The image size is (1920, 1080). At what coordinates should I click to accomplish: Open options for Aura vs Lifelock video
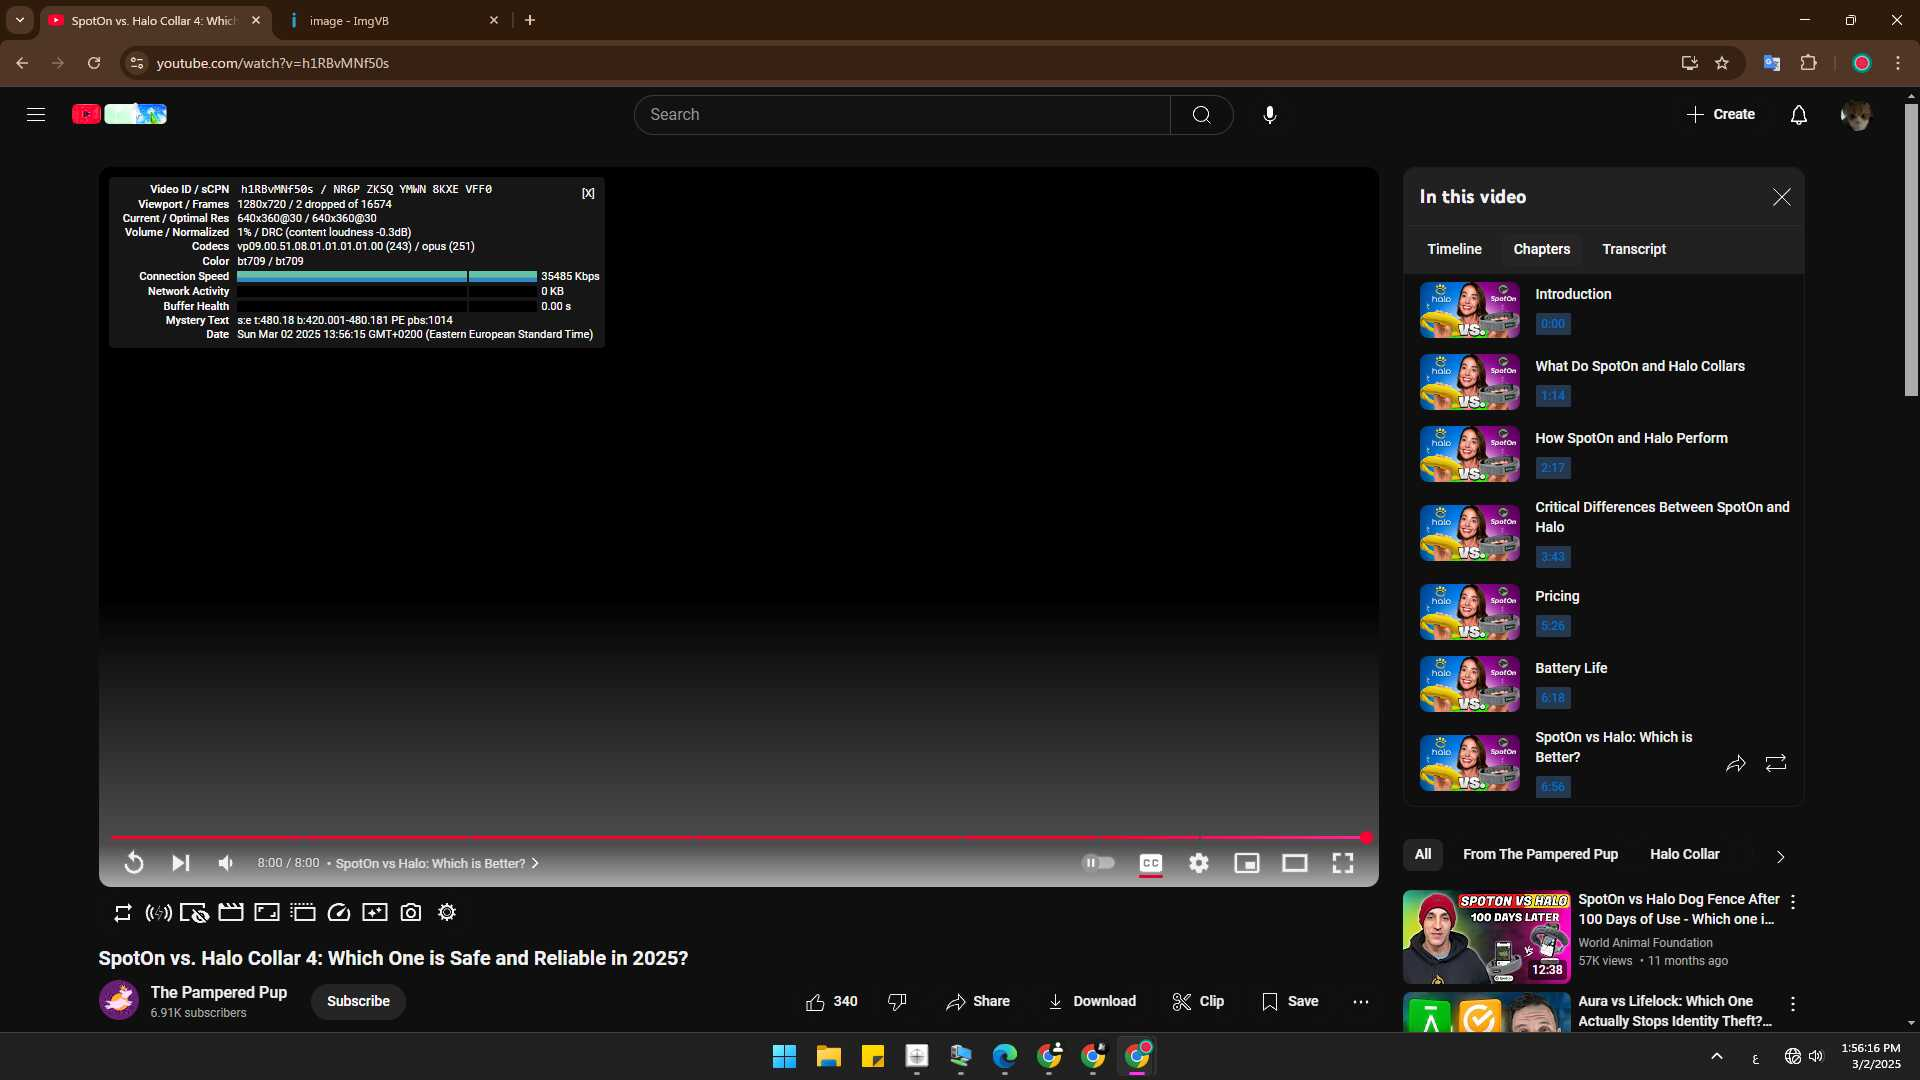point(1793,1004)
